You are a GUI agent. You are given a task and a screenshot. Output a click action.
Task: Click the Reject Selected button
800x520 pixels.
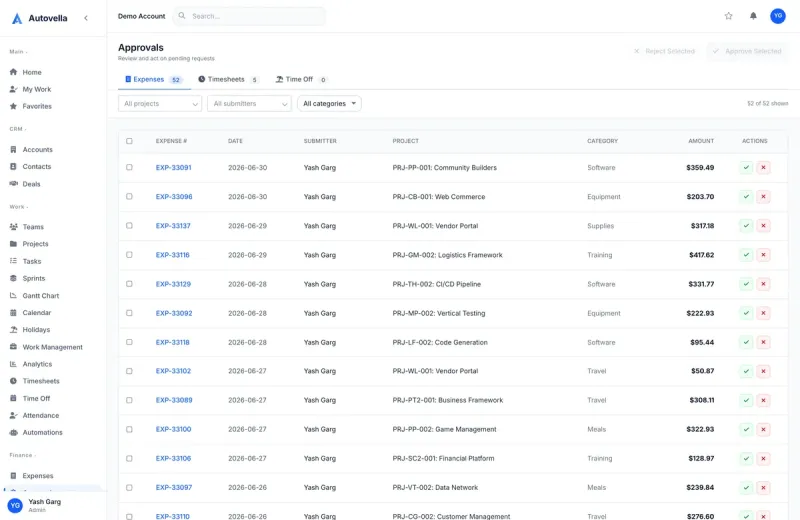(x=664, y=51)
